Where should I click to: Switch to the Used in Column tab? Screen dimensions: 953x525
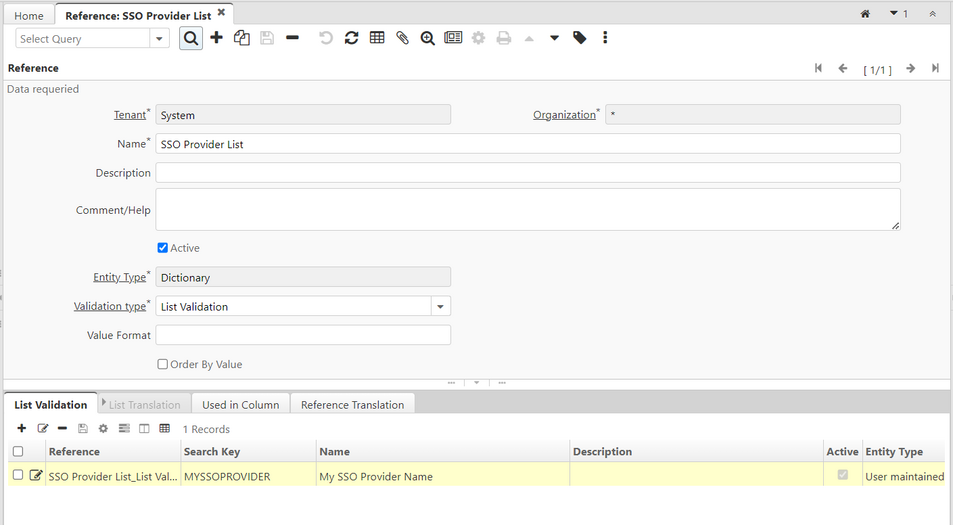click(x=240, y=405)
